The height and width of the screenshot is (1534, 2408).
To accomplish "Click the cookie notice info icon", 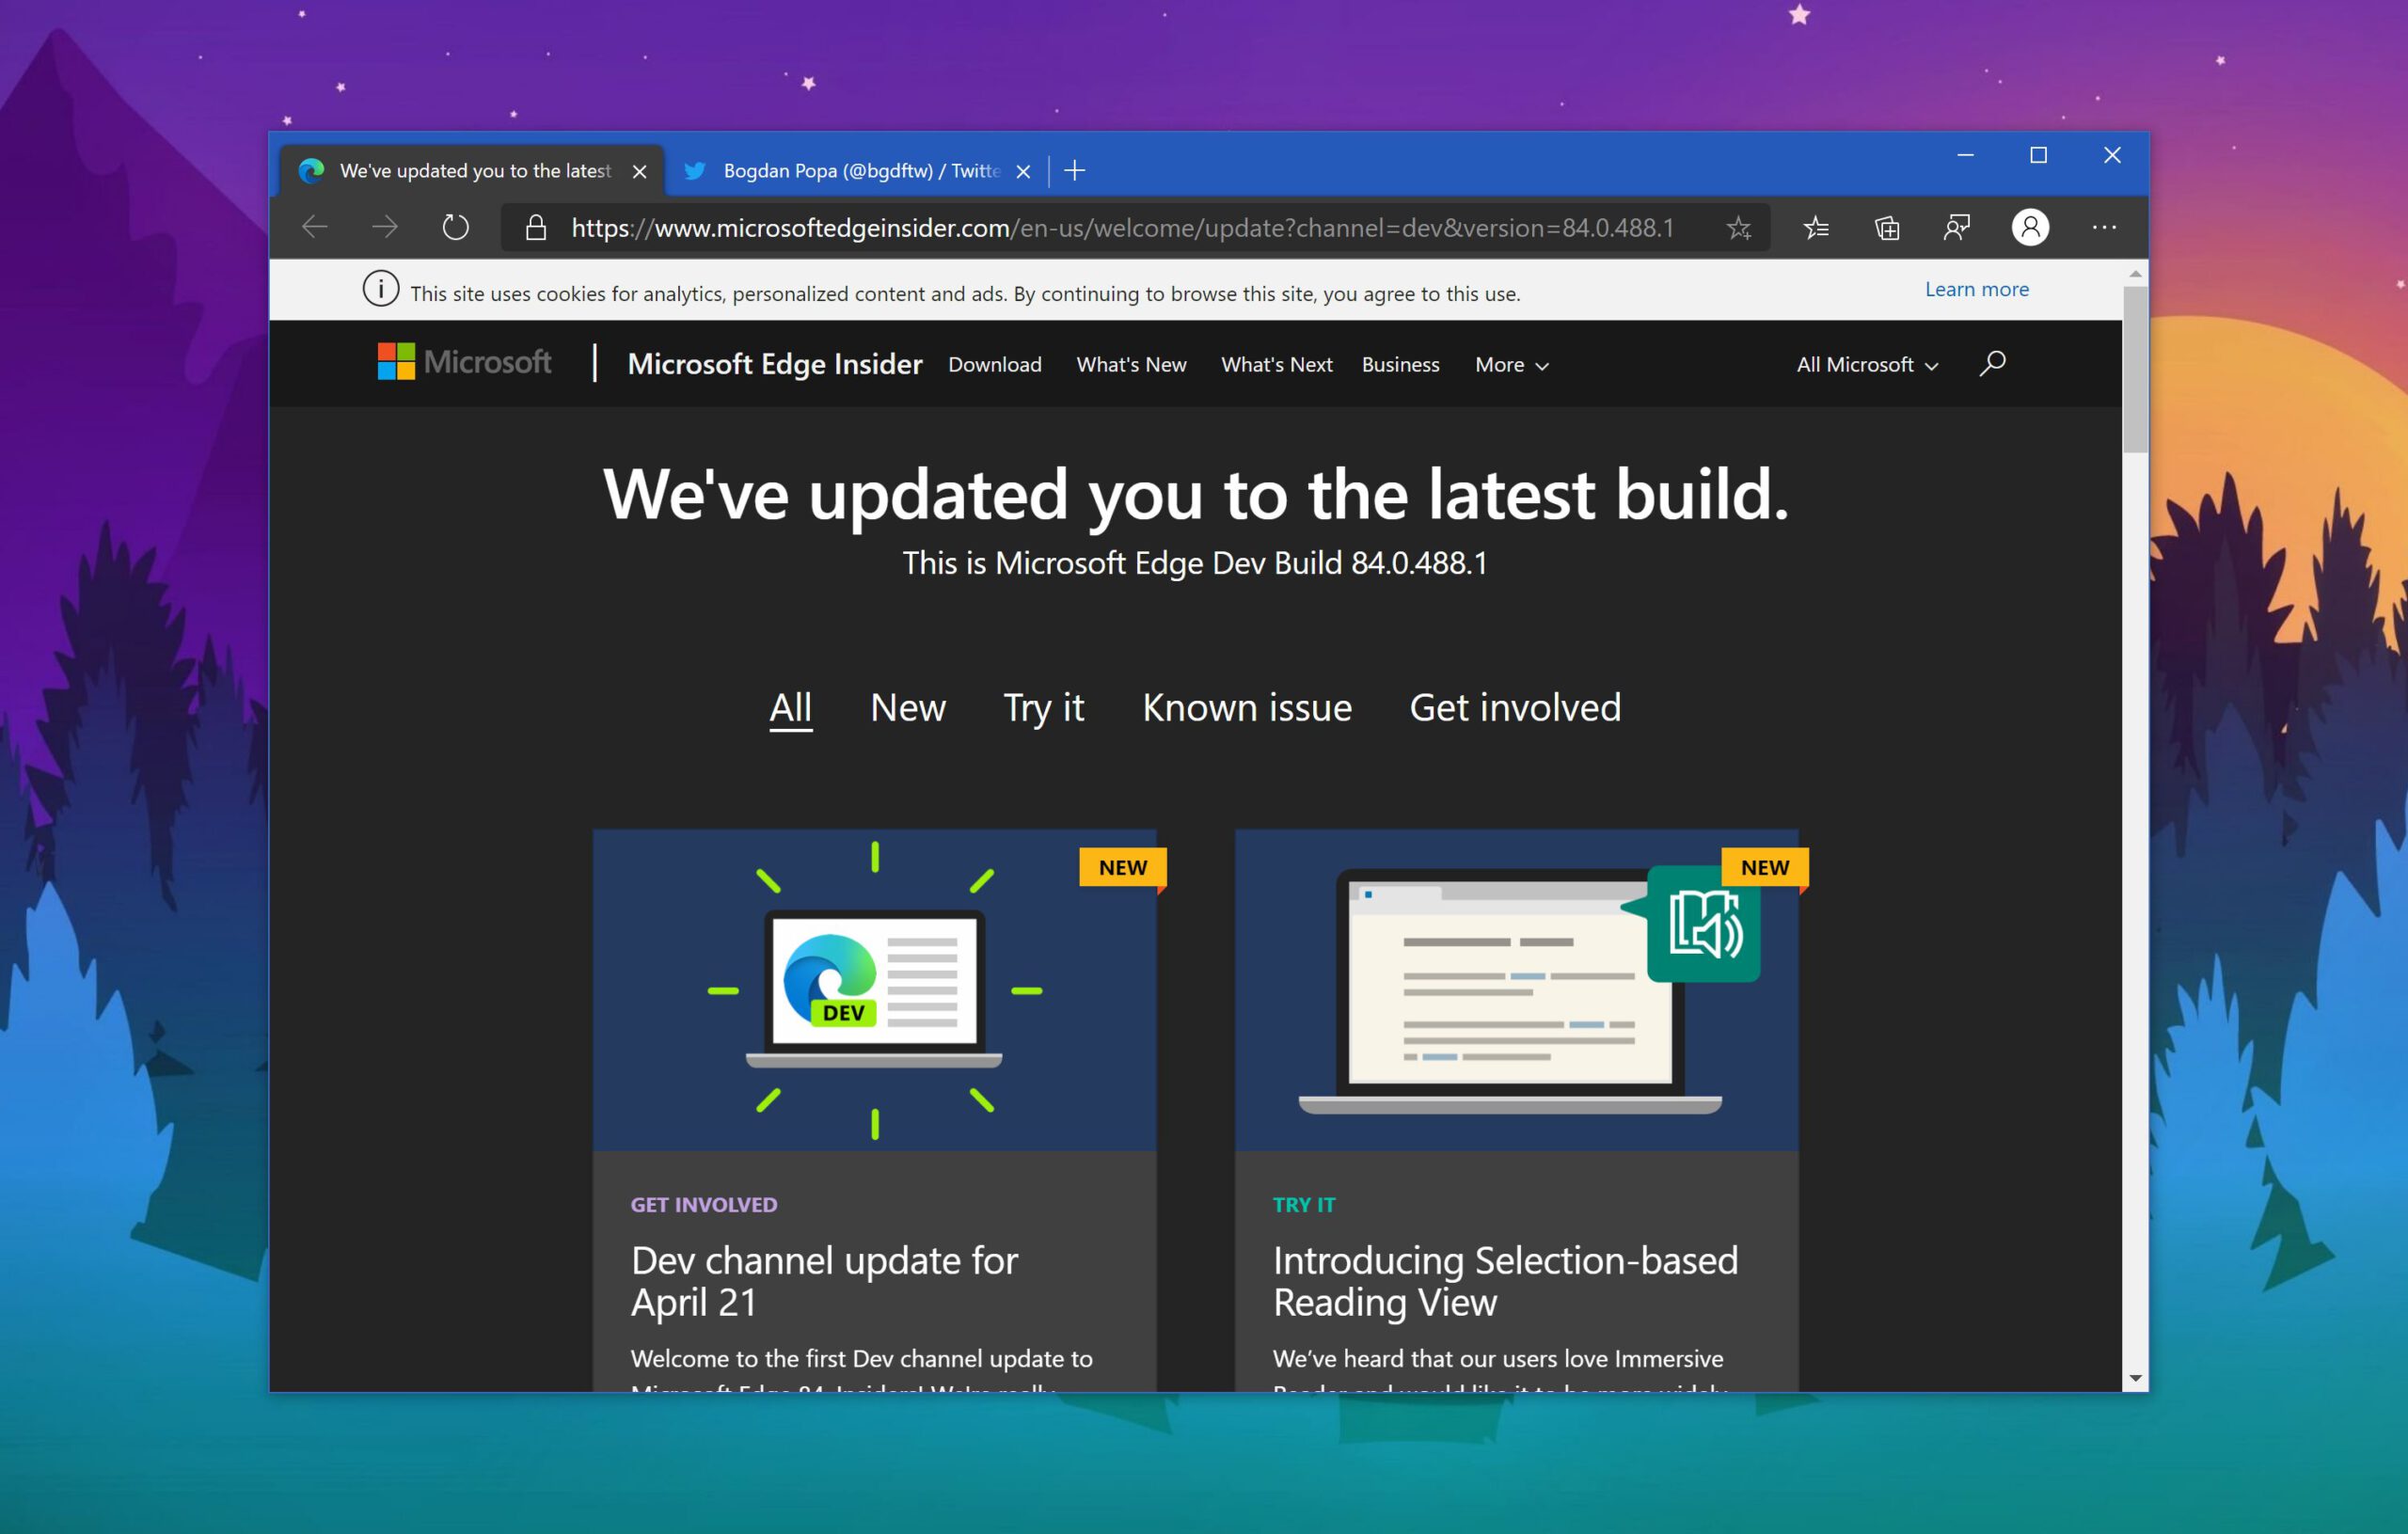I will 381,290.
